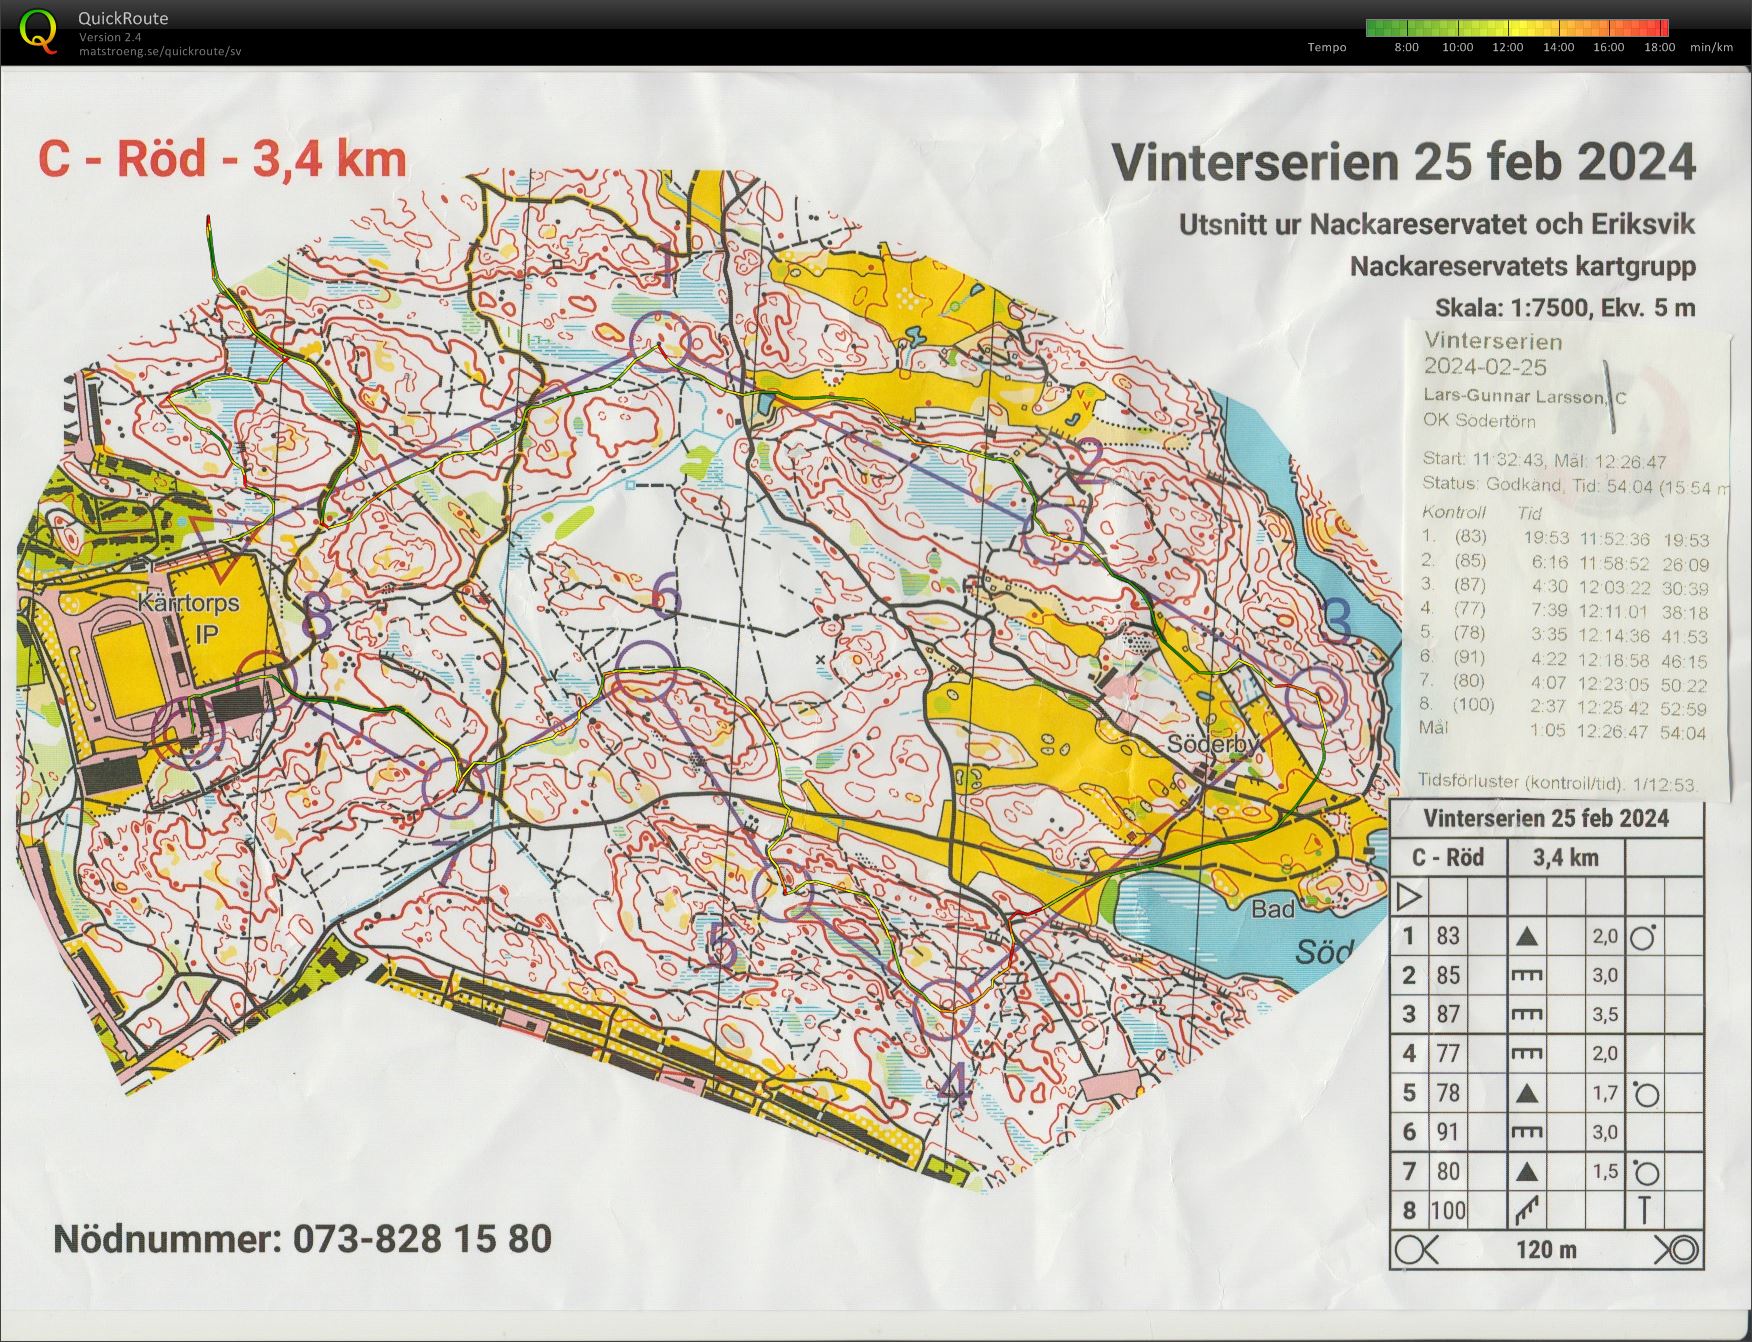Click control circle 4 on the map
Image resolution: width=1752 pixels, height=1342 pixels.
[x=945, y=1009]
